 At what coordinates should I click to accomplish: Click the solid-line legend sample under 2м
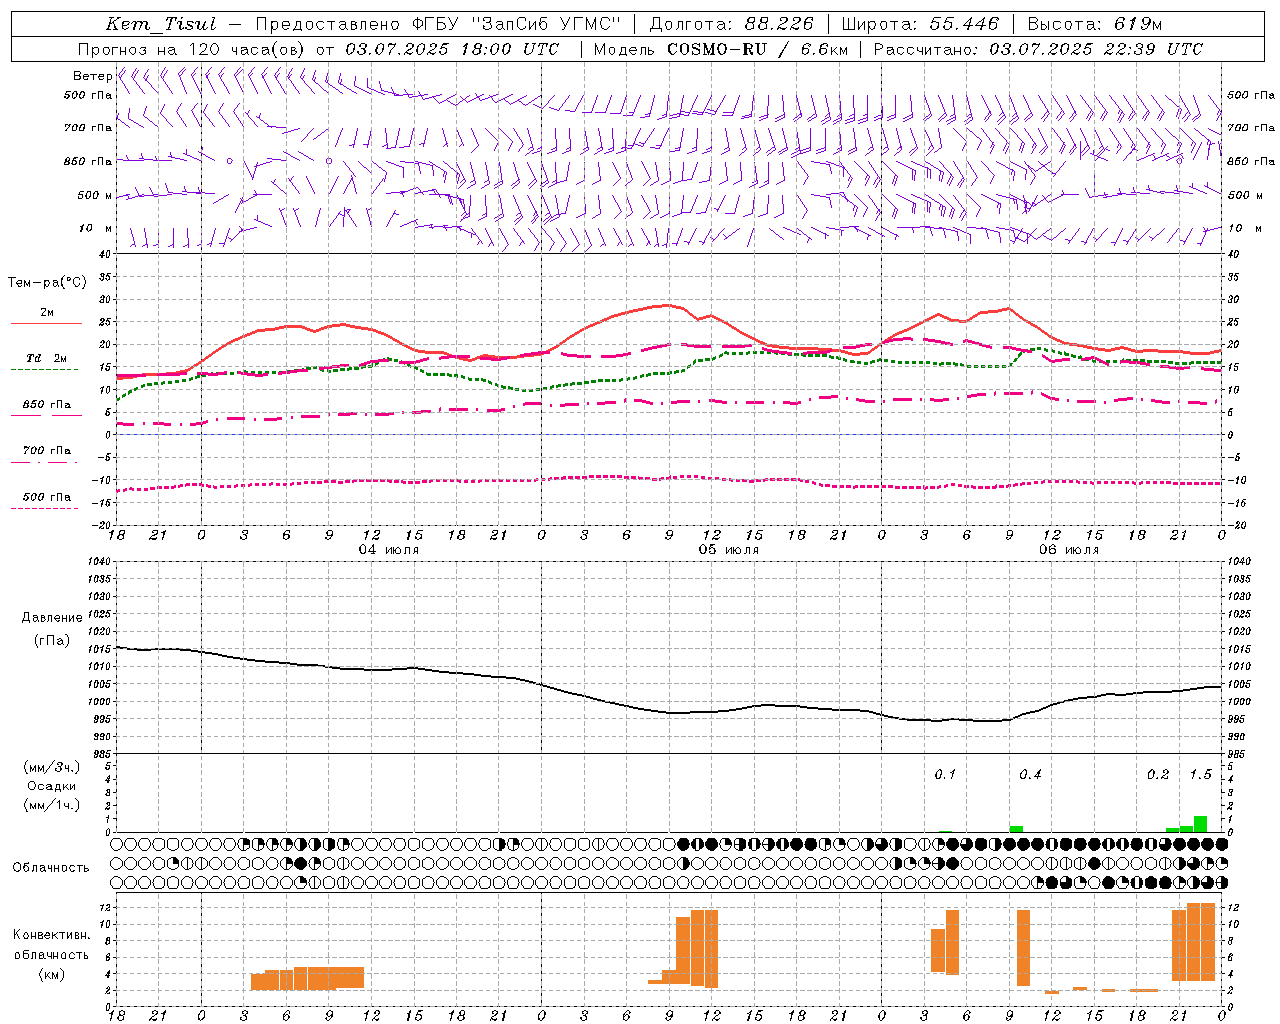(x=46, y=323)
